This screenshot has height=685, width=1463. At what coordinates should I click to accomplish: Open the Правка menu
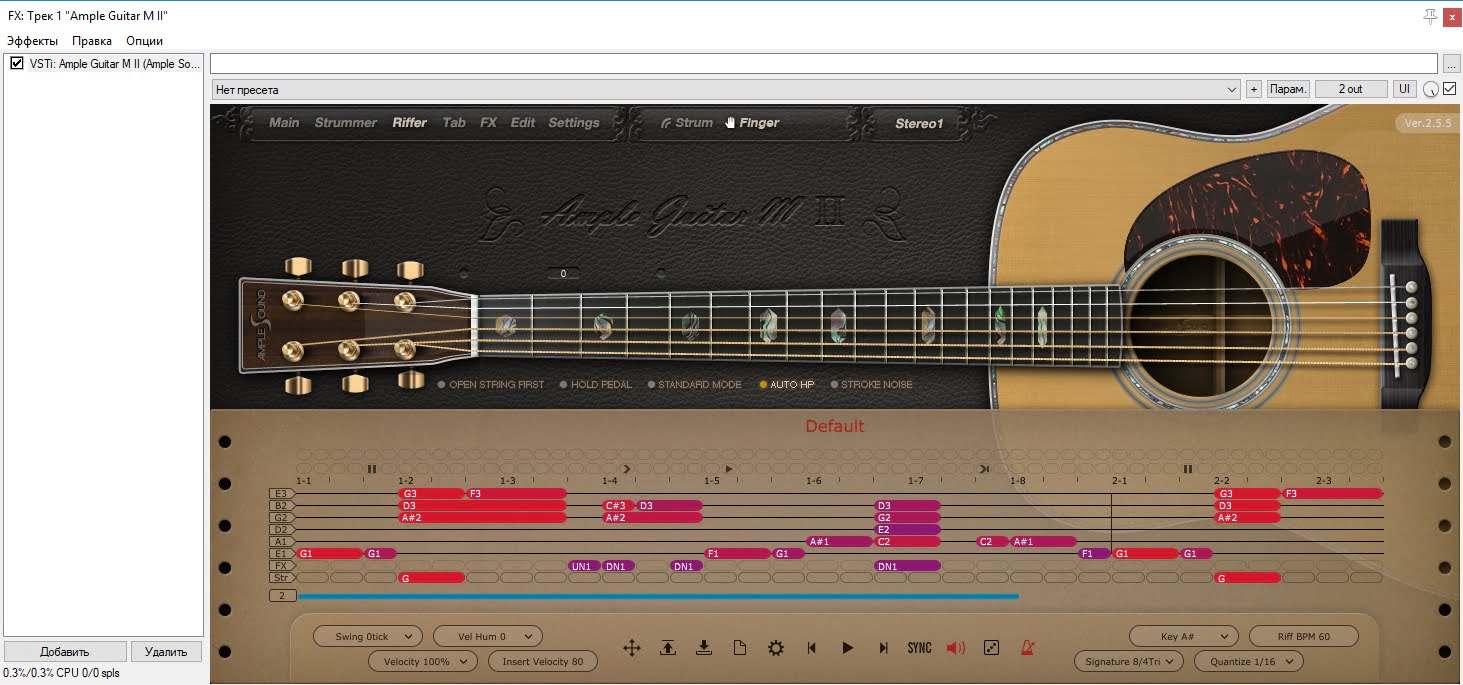coord(92,41)
